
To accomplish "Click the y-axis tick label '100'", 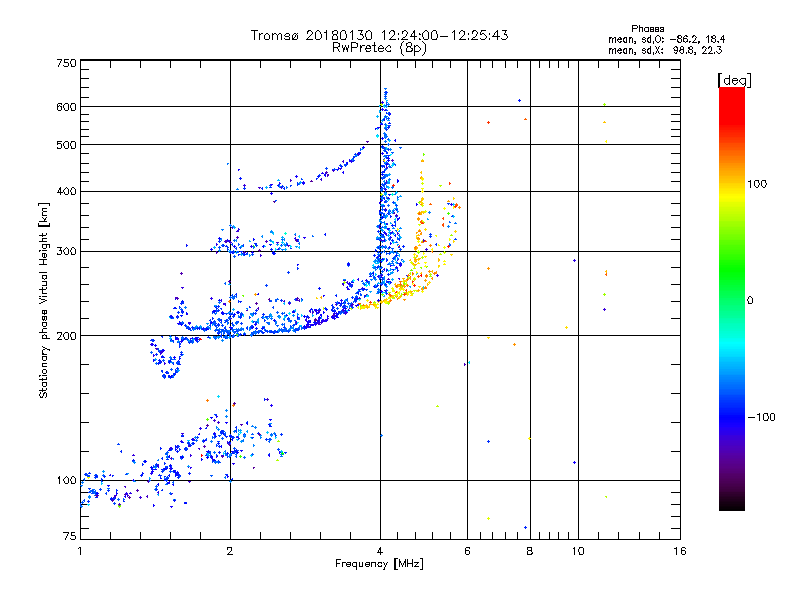I will [66, 481].
